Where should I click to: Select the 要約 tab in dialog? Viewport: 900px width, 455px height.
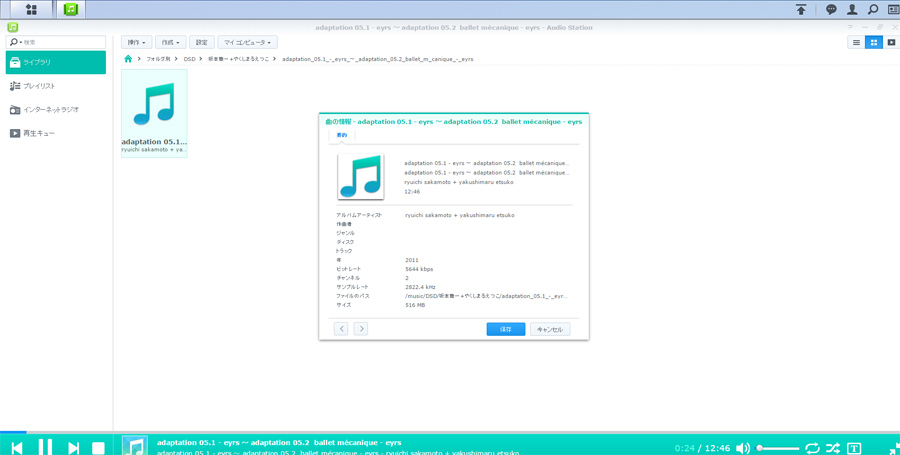342,135
